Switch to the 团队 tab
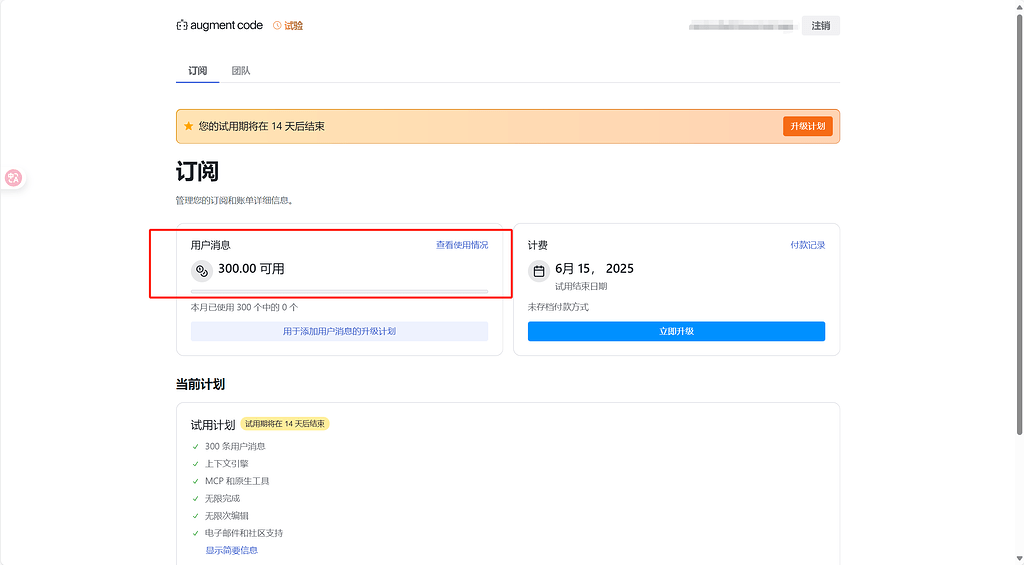The width and height of the screenshot is (1024, 565). 241,71
